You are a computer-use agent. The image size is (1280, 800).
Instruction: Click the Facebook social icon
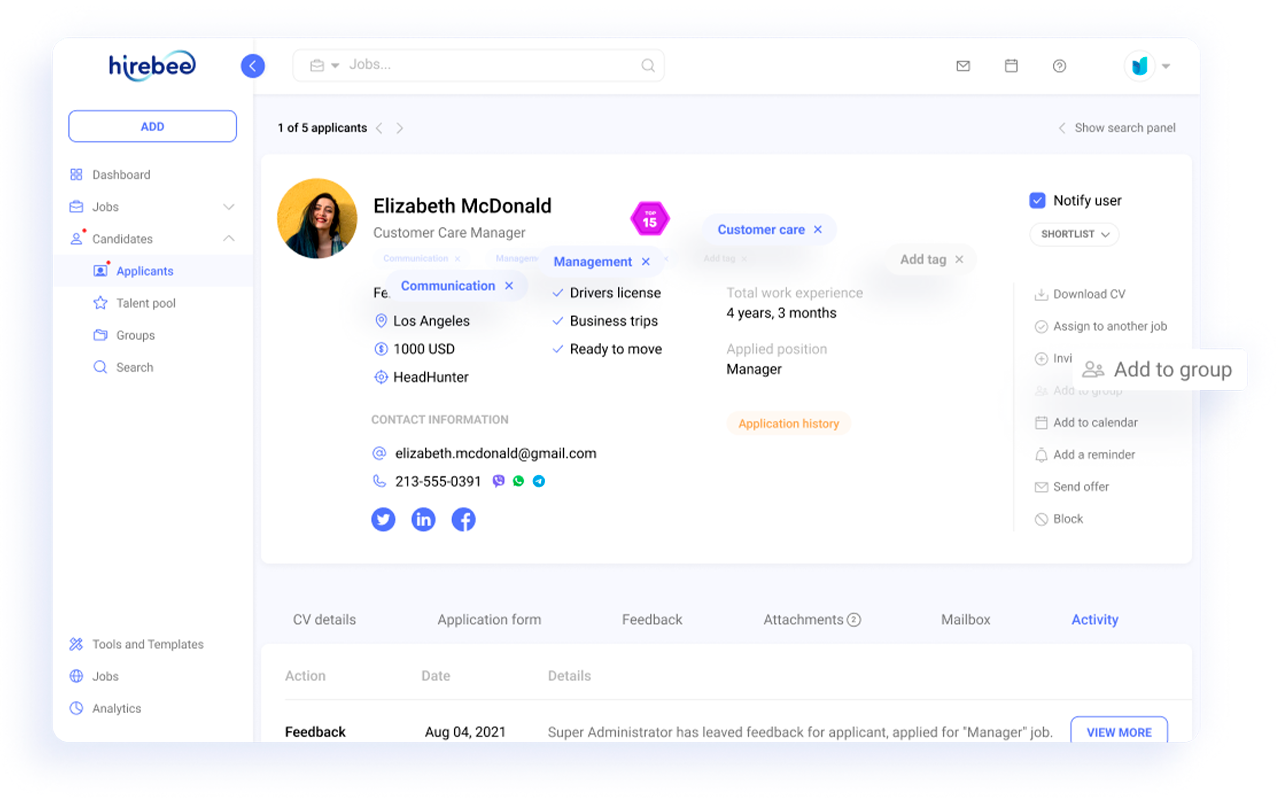(463, 519)
